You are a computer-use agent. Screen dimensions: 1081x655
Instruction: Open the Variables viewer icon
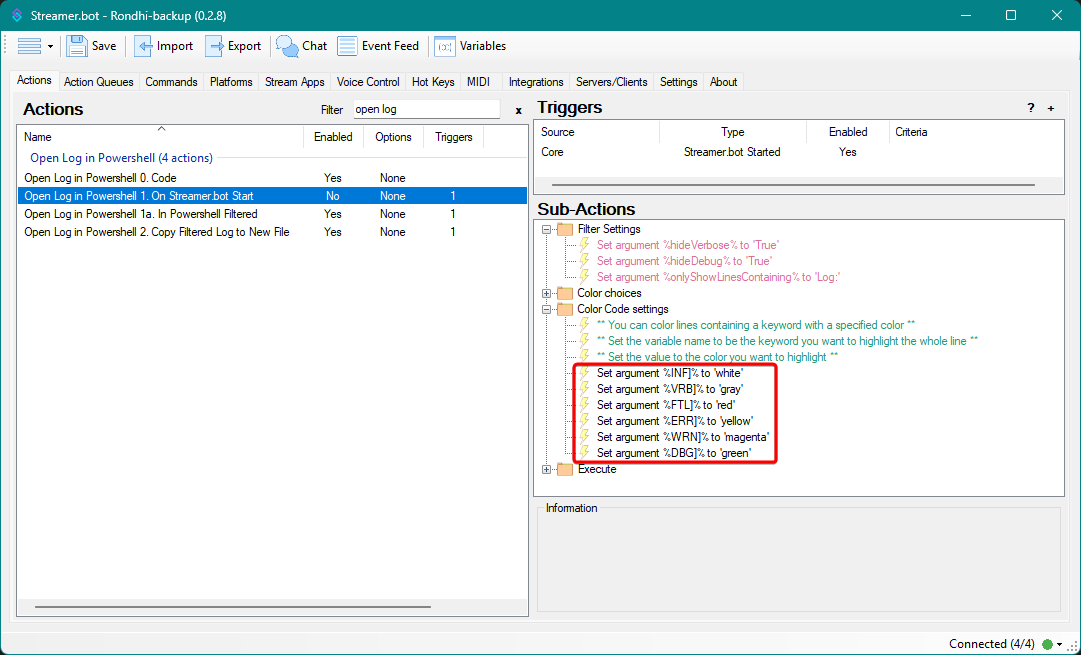click(444, 46)
